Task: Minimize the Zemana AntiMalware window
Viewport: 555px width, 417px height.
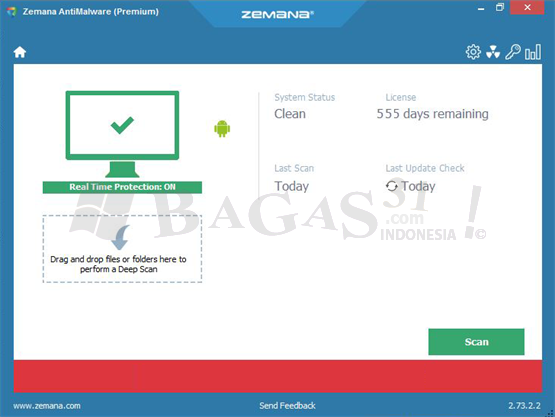Action: coord(481,8)
